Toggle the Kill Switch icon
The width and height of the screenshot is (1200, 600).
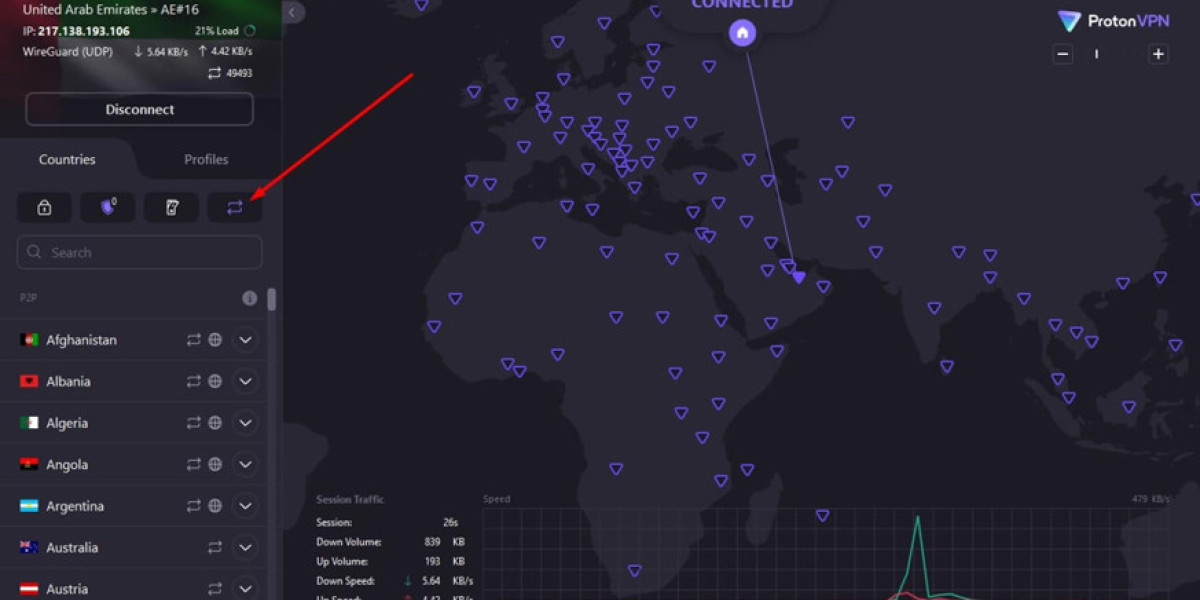click(x=171, y=207)
